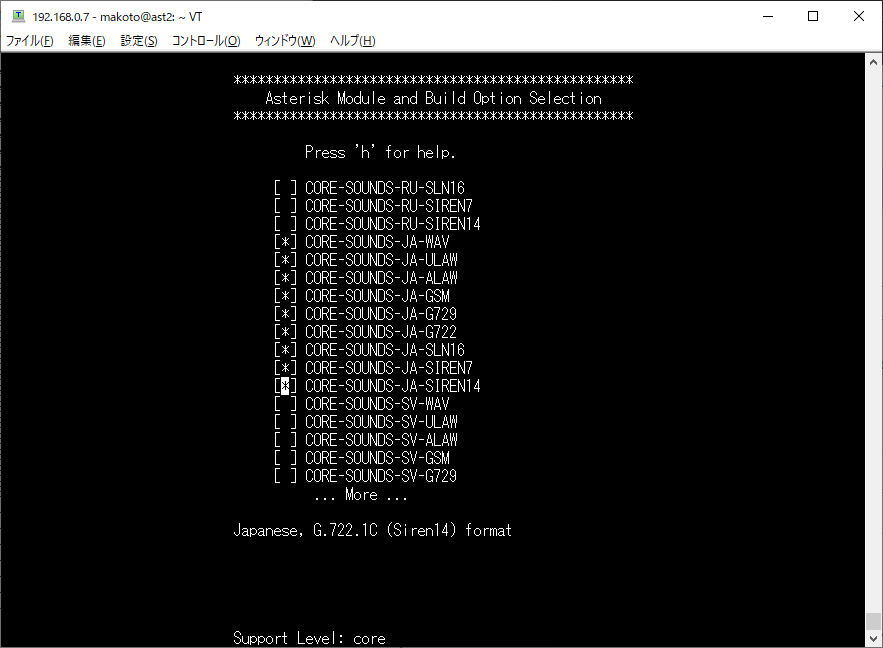
Task: Enable CORE-SOUNDS-SV-ULAW checkbox
Action: [285, 422]
